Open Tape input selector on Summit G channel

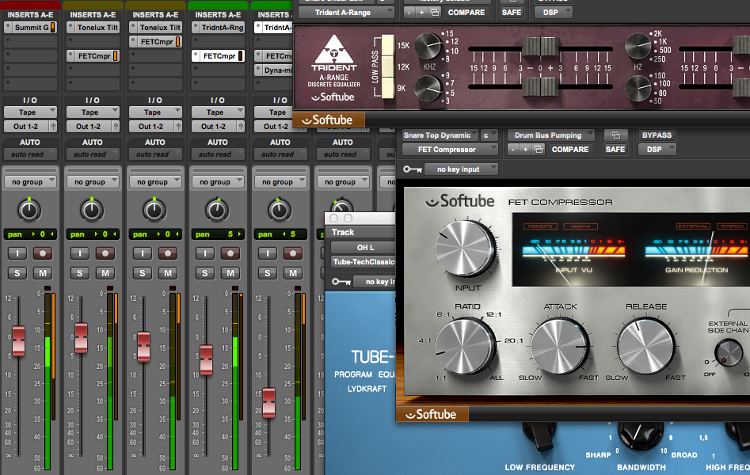[x=30, y=112]
